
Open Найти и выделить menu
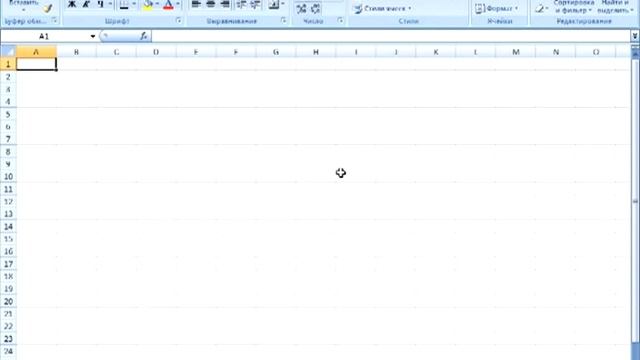(x=615, y=7)
